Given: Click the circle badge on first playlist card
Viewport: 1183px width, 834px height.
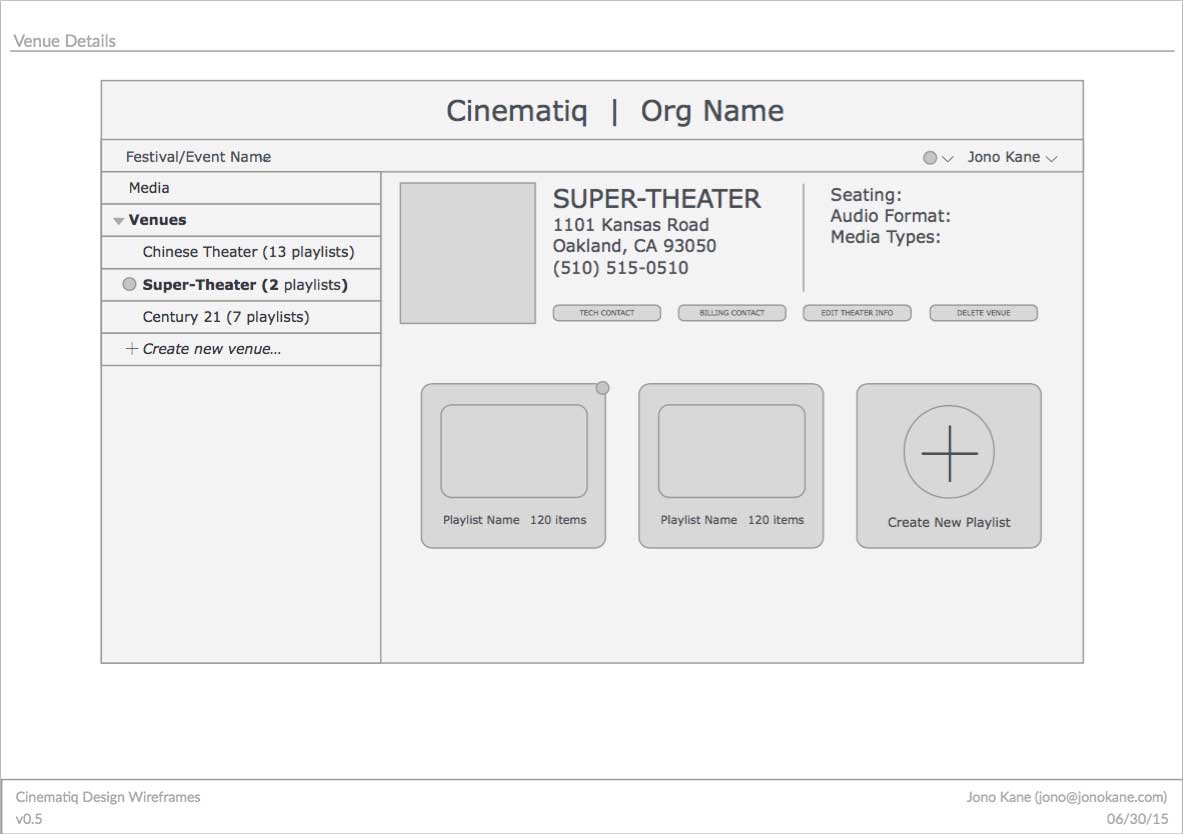Looking at the screenshot, I should pyautogui.click(x=602, y=388).
